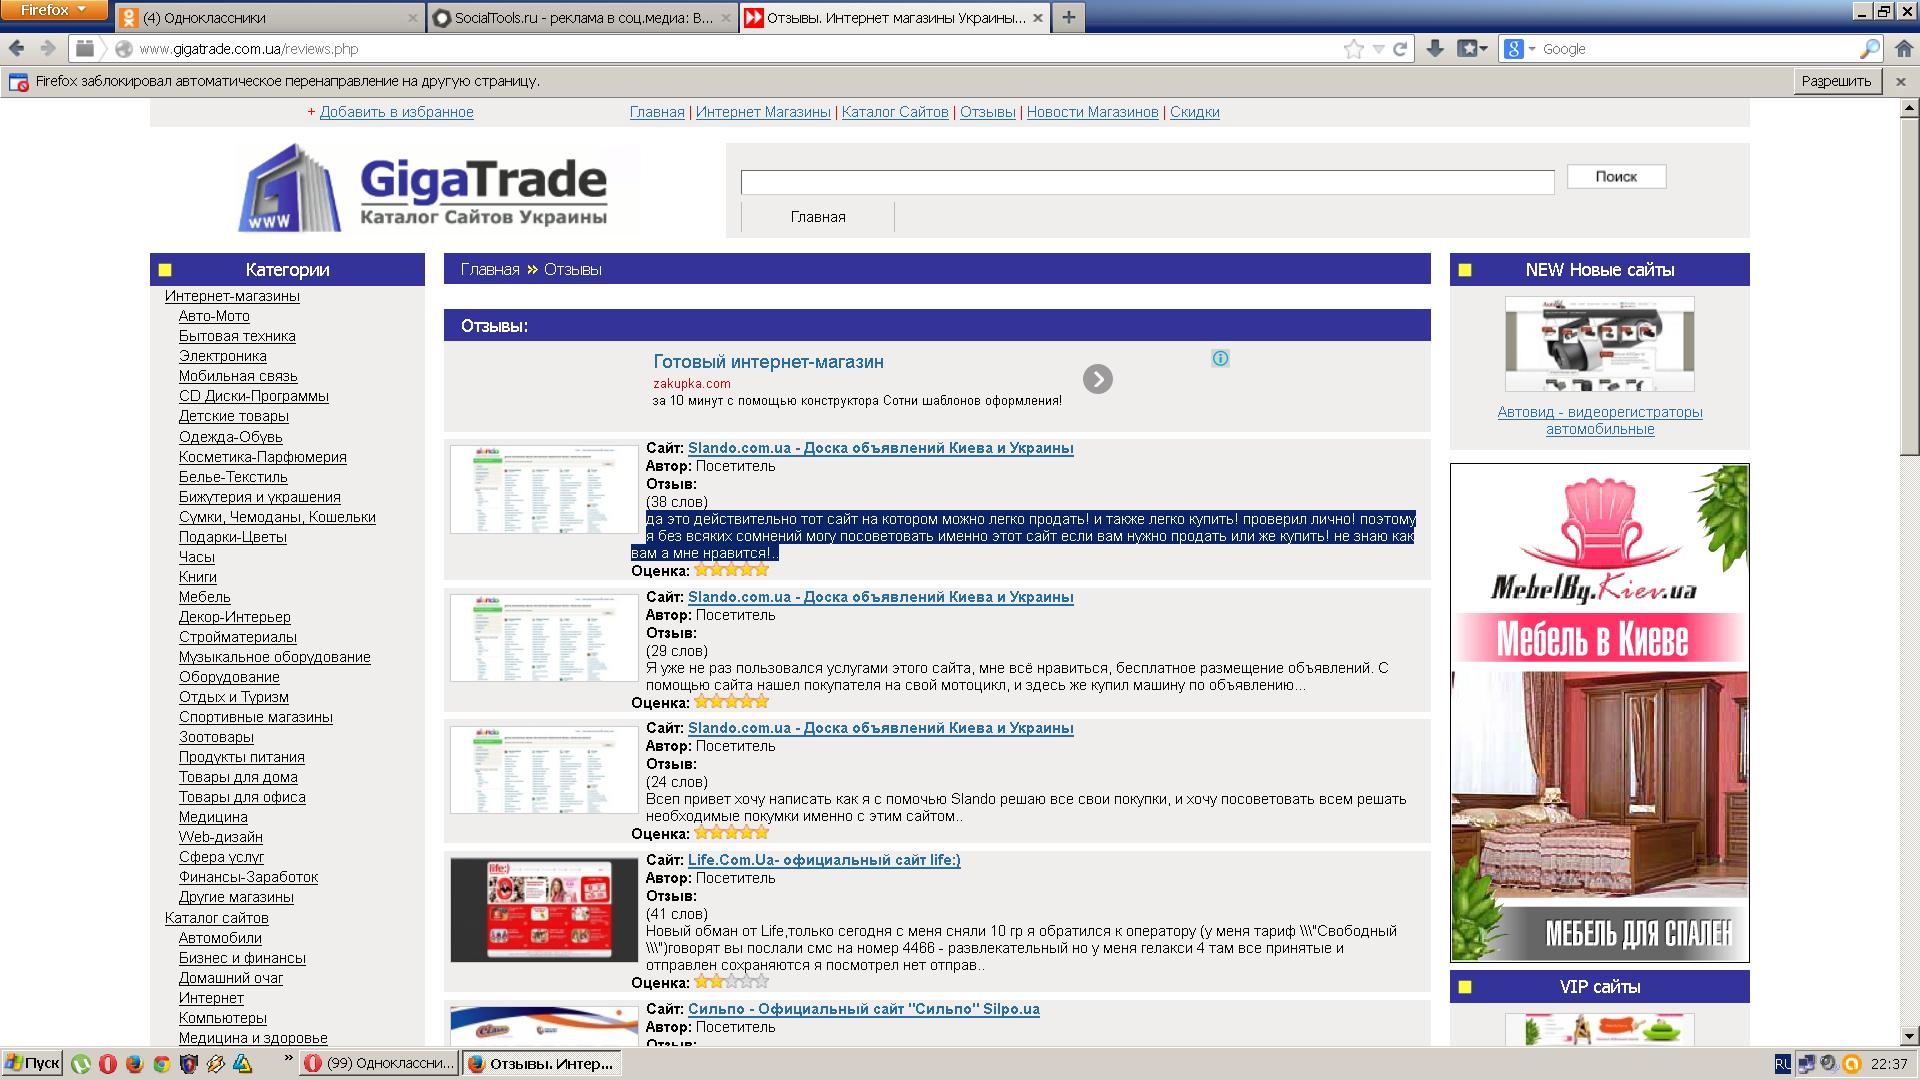This screenshot has width=1920, height=1080.
Task: Click the Google search input field
Action: pyautogui.click(x=1698, y=49)
